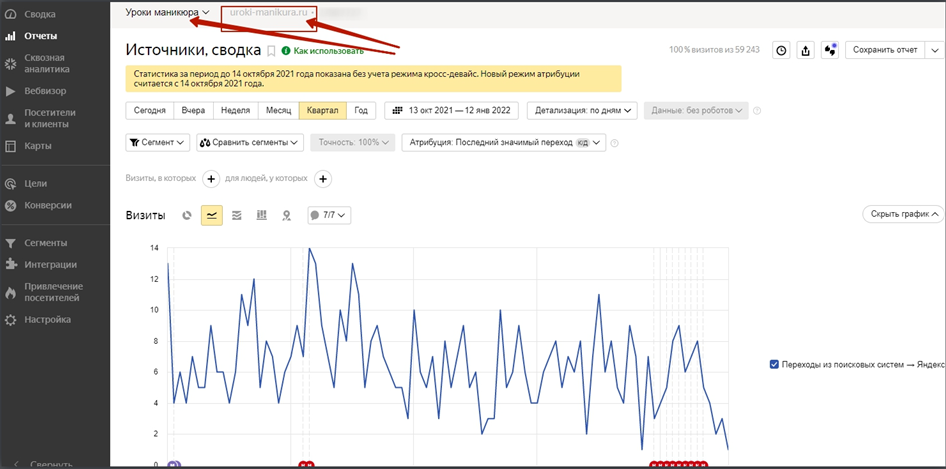Activate the line chart view toggle

tap(212, 215)
